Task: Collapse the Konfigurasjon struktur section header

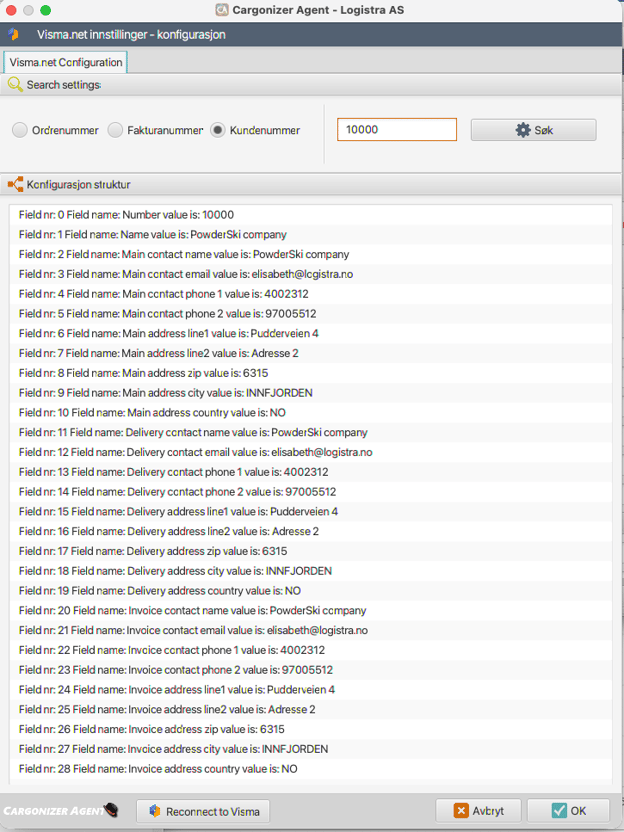Action: [x=310, y=185]
